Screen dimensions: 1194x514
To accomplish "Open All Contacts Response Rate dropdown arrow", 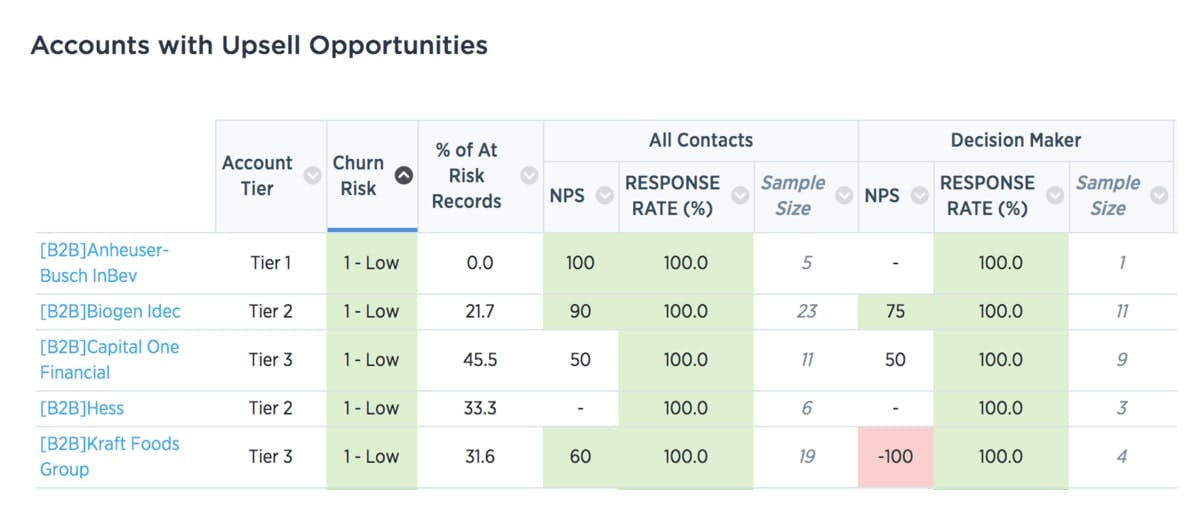I will pyautogui.click(x=740, y=196).
